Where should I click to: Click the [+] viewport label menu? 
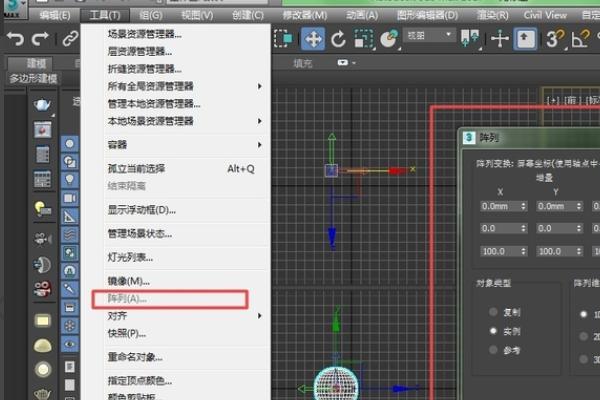553,100
